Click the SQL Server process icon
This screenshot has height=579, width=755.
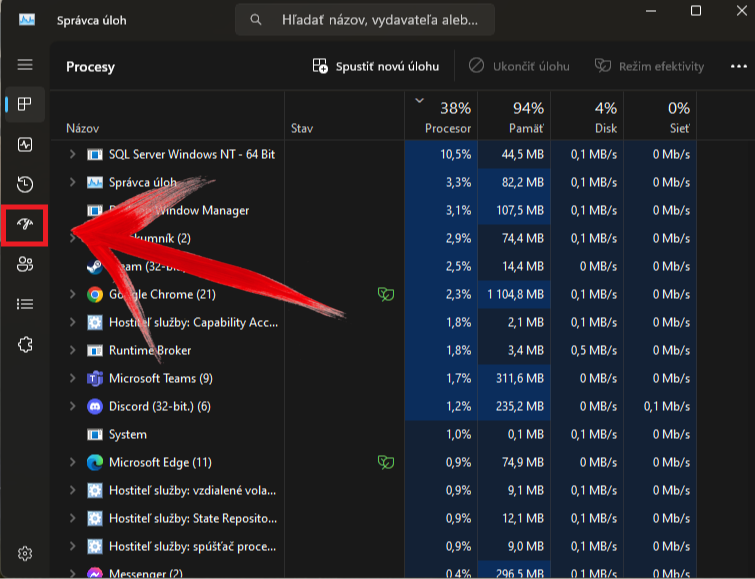point(95,155)
